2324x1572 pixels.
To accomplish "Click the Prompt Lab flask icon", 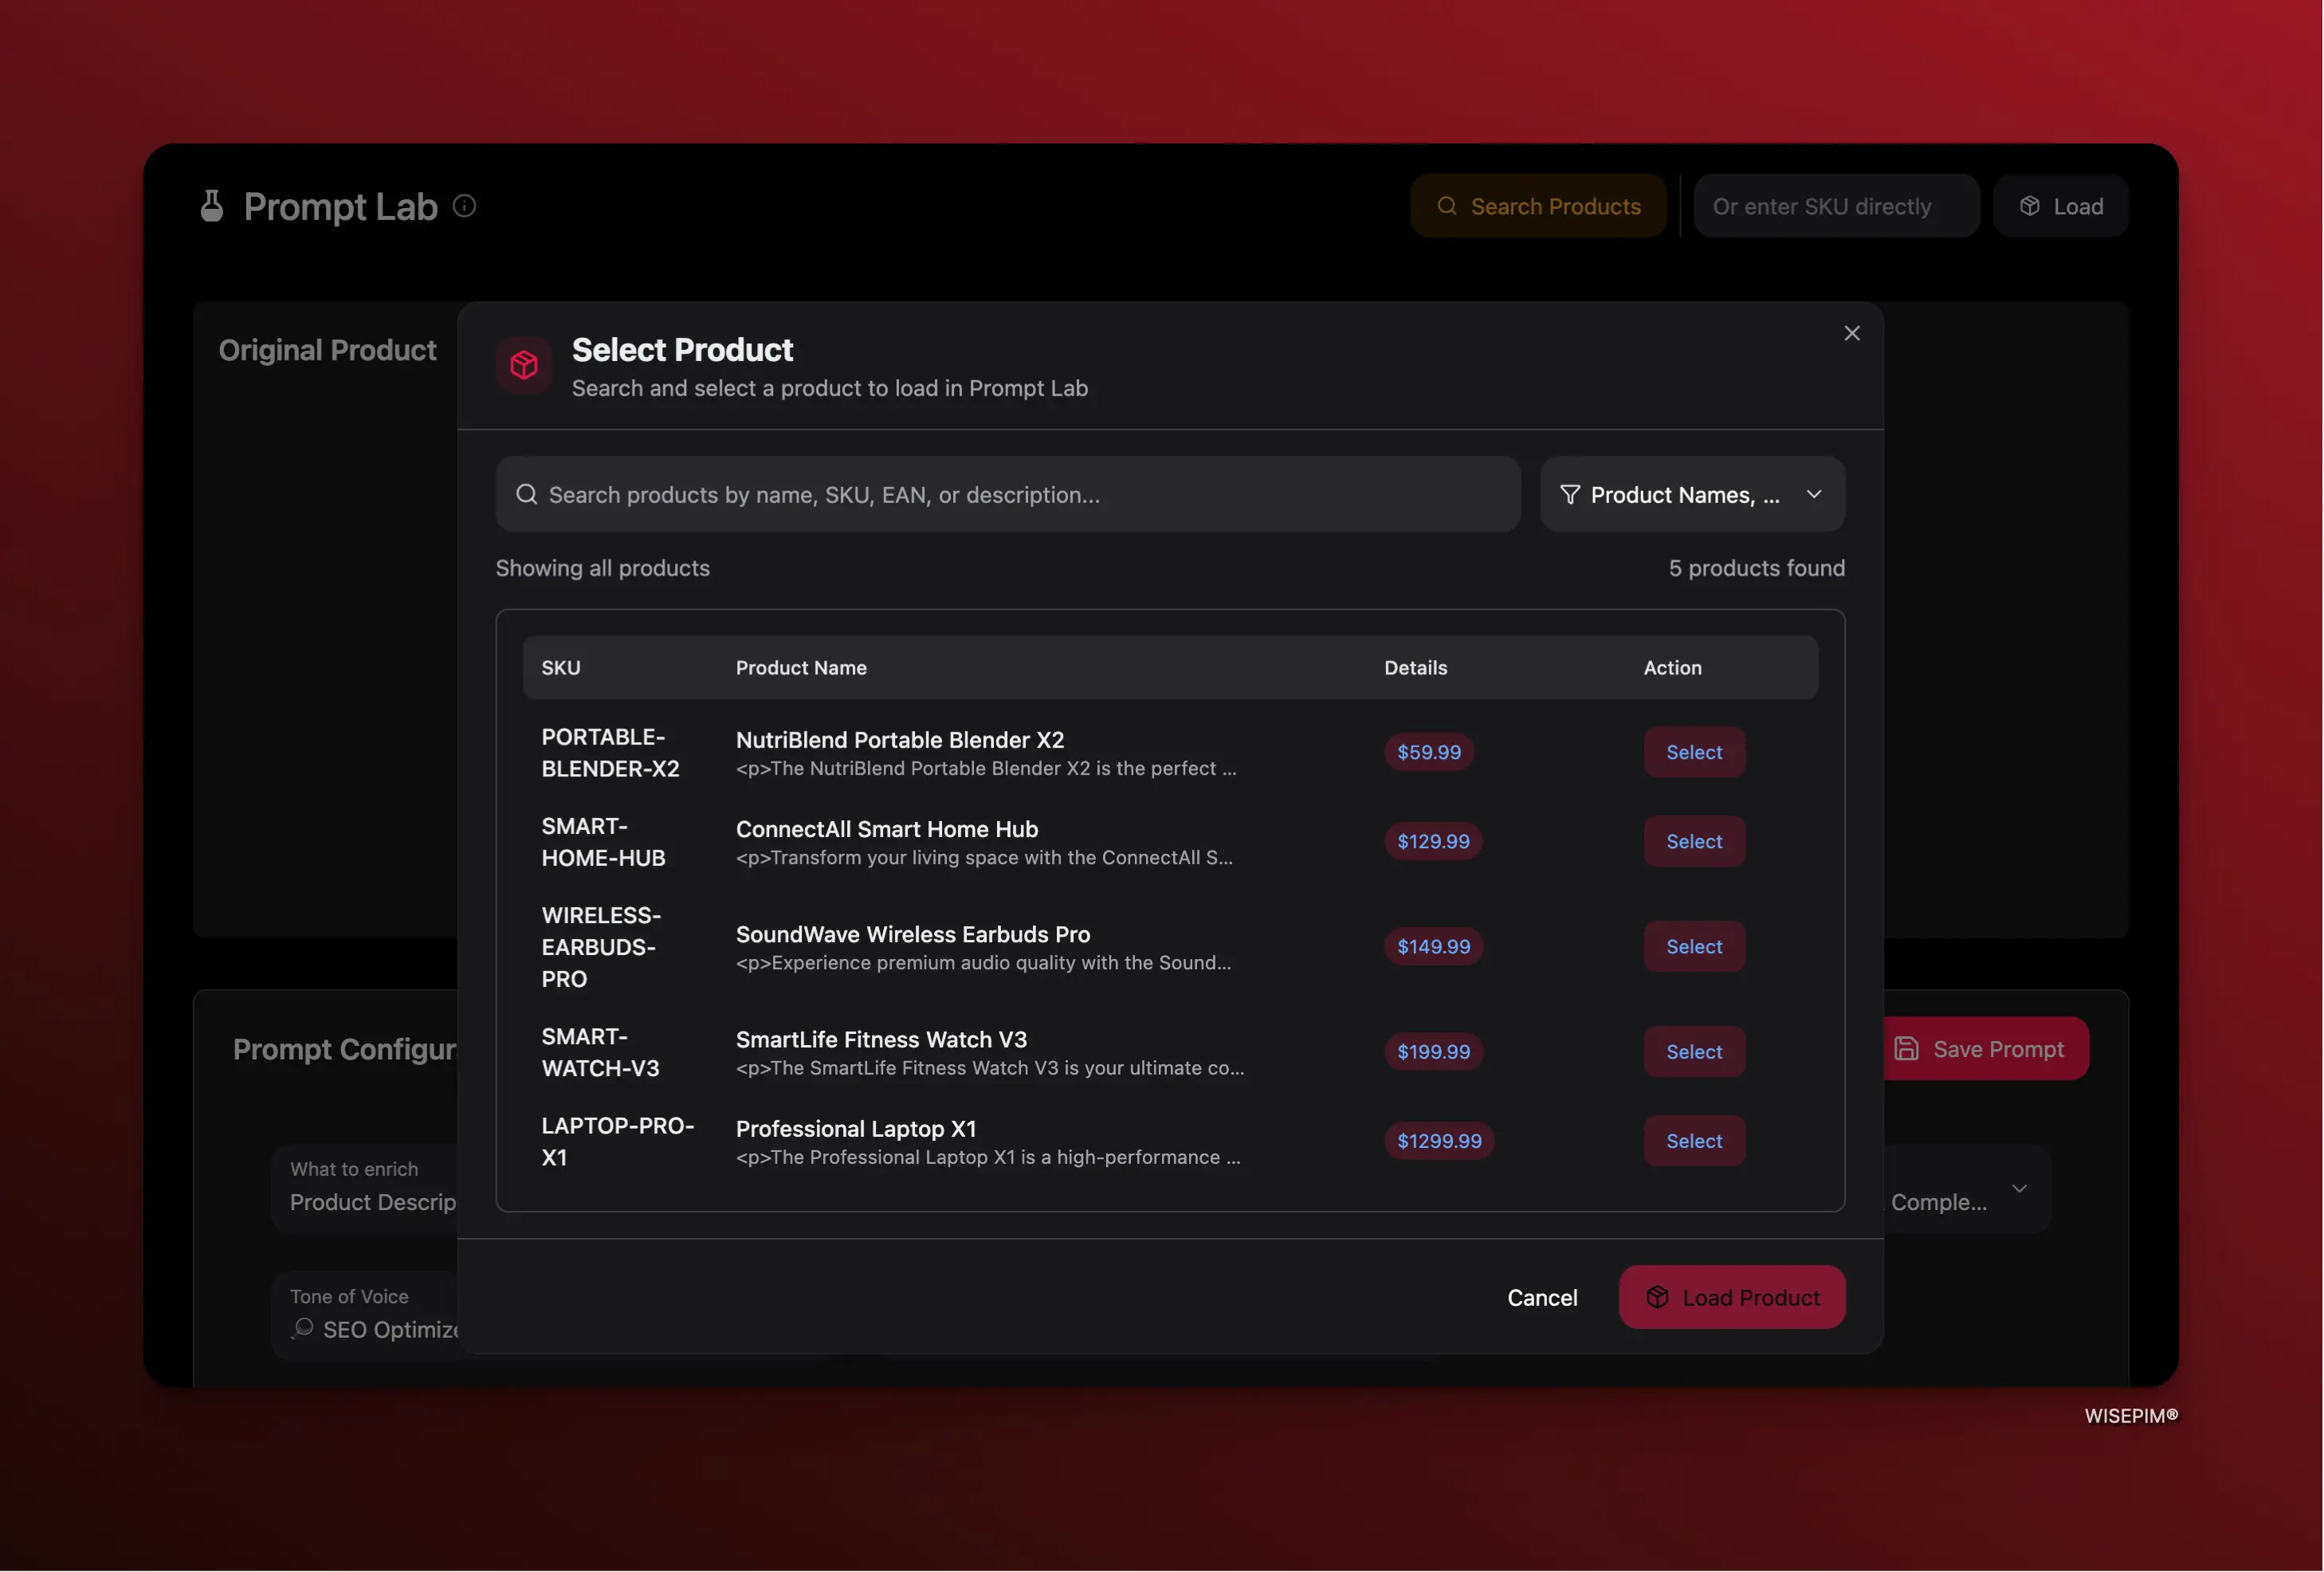I will pyautogui.click(x=211, y=206).
